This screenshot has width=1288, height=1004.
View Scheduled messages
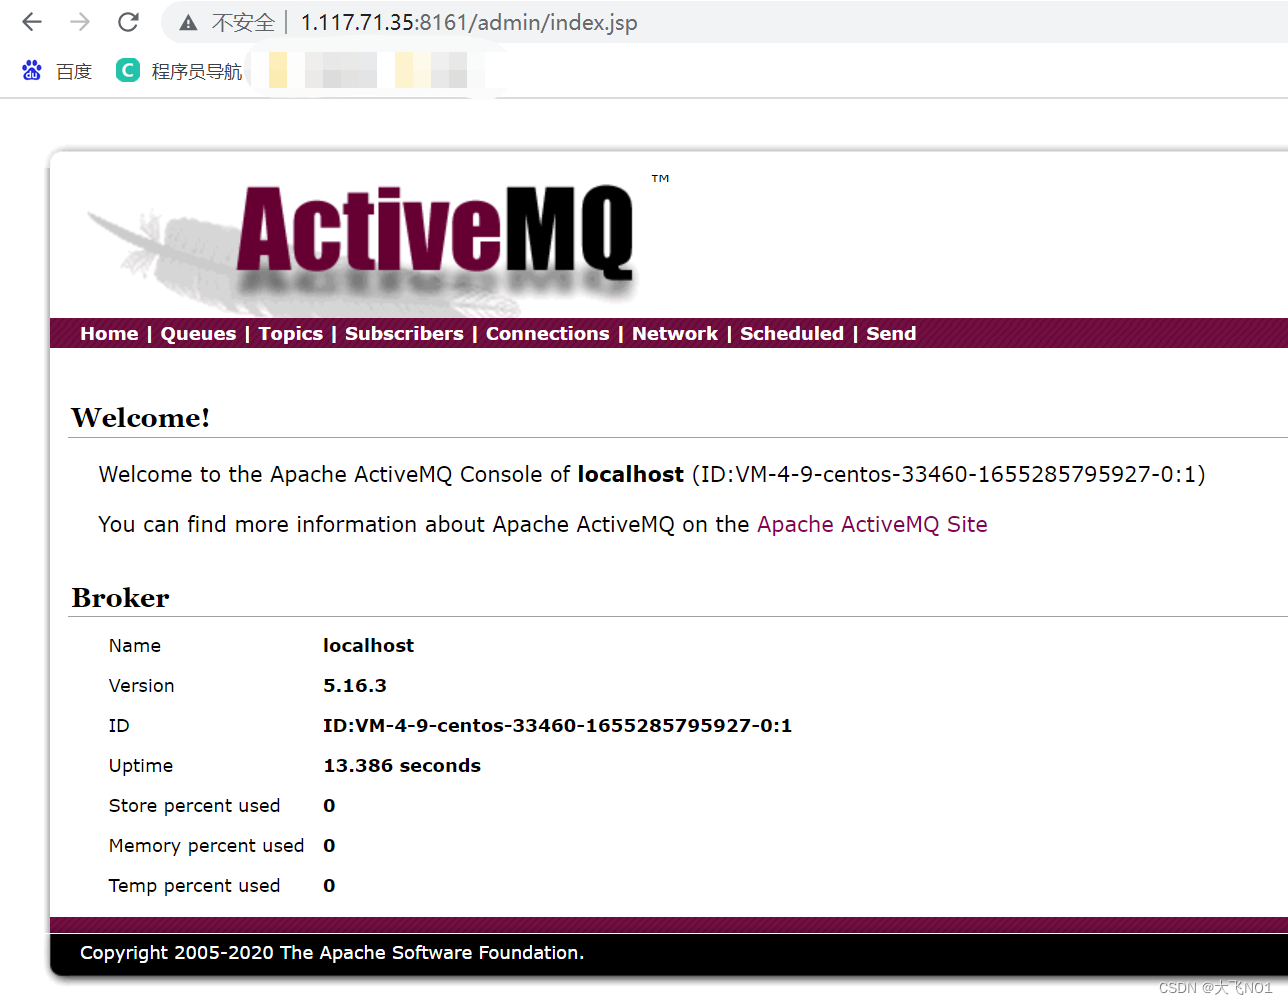792,333
